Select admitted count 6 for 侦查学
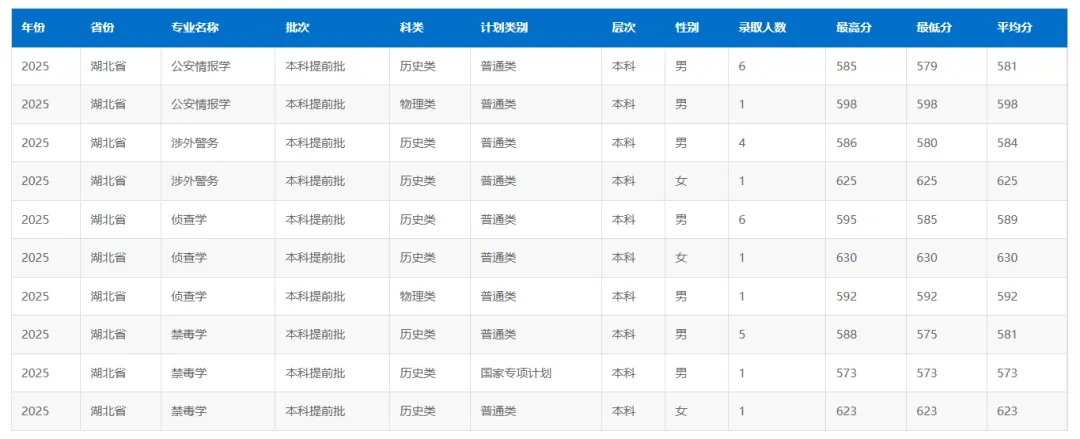The image size is (1080, 439). coord(742,220)
